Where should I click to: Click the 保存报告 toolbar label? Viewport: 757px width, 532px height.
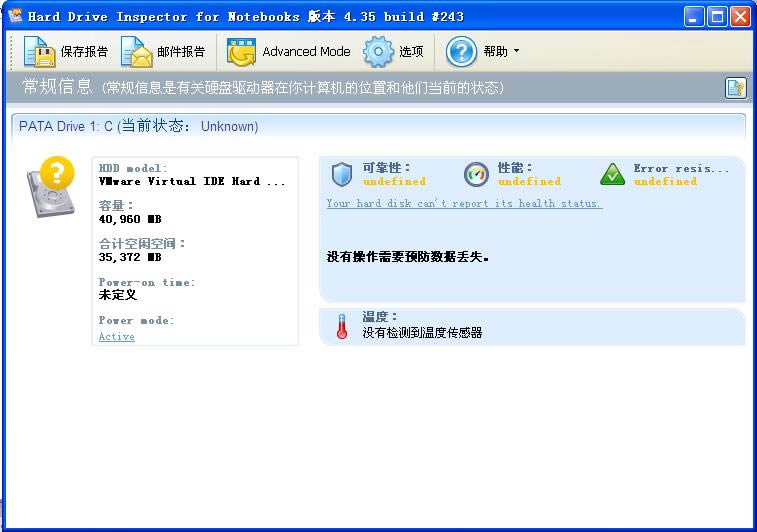84,51
